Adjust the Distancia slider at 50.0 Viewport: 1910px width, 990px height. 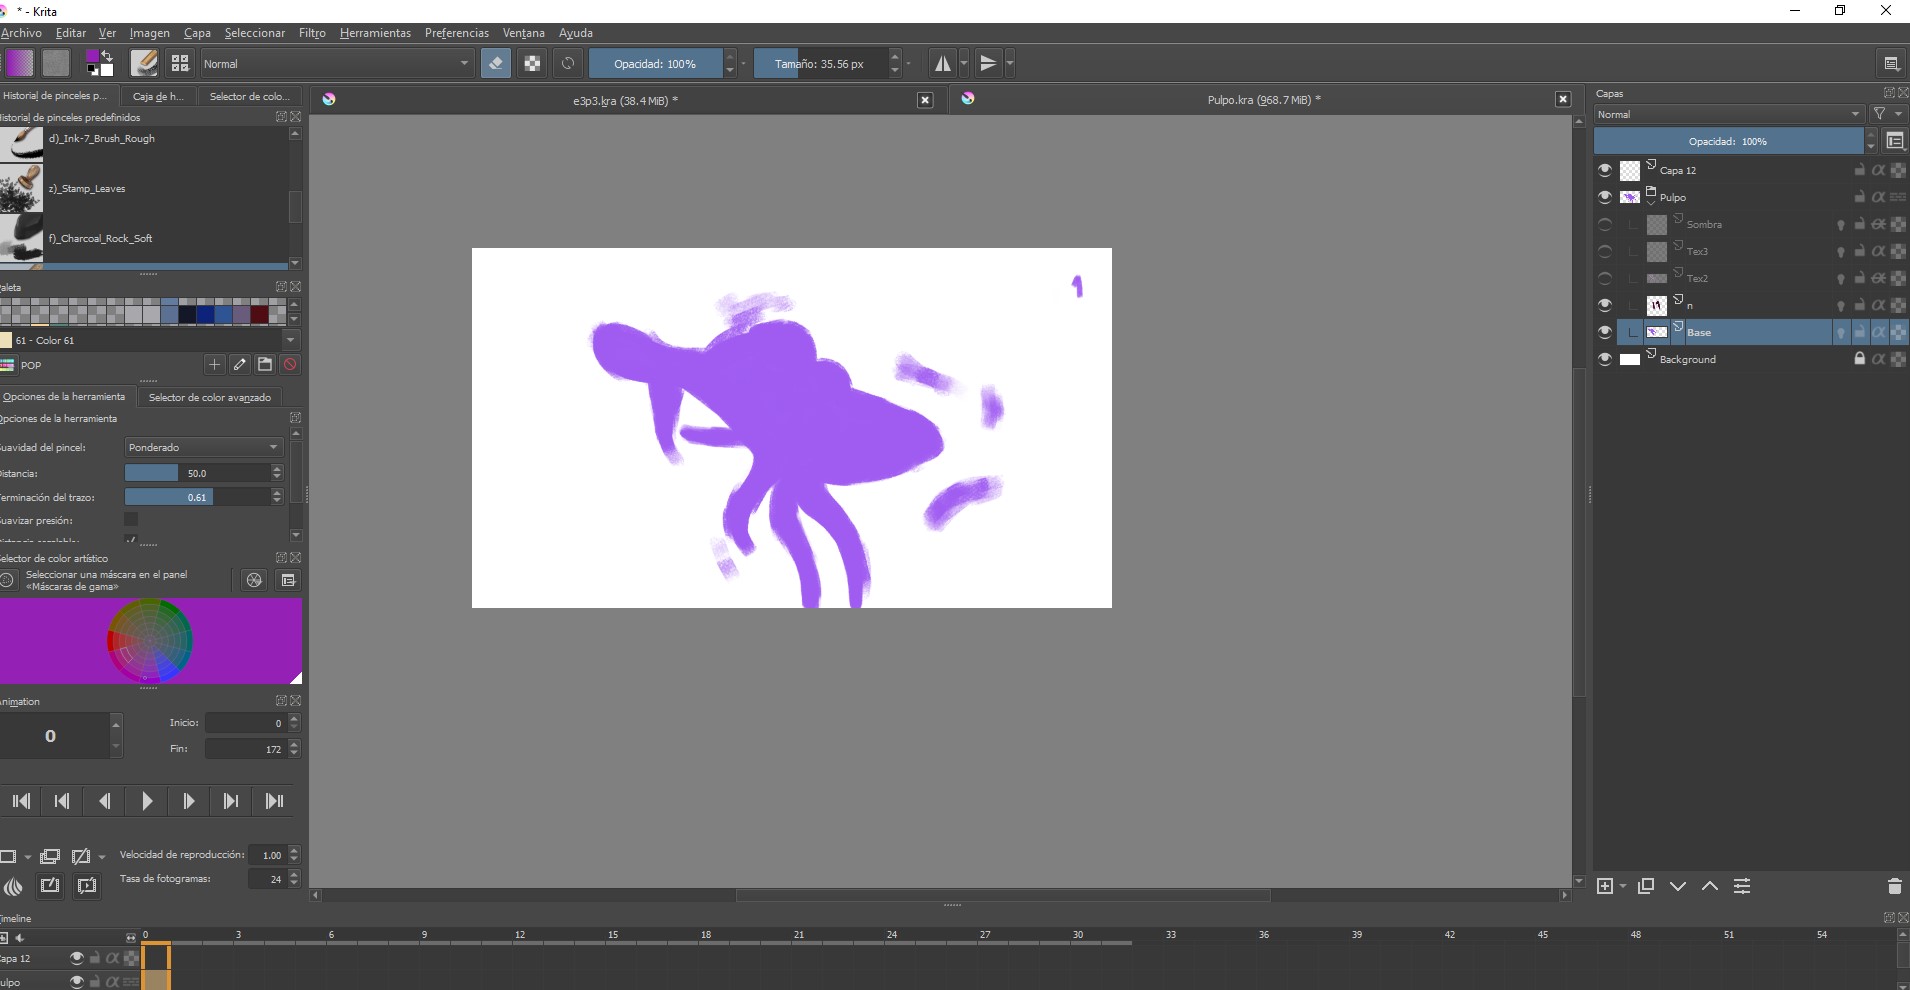pyautogui.click(x=197, y=473)
